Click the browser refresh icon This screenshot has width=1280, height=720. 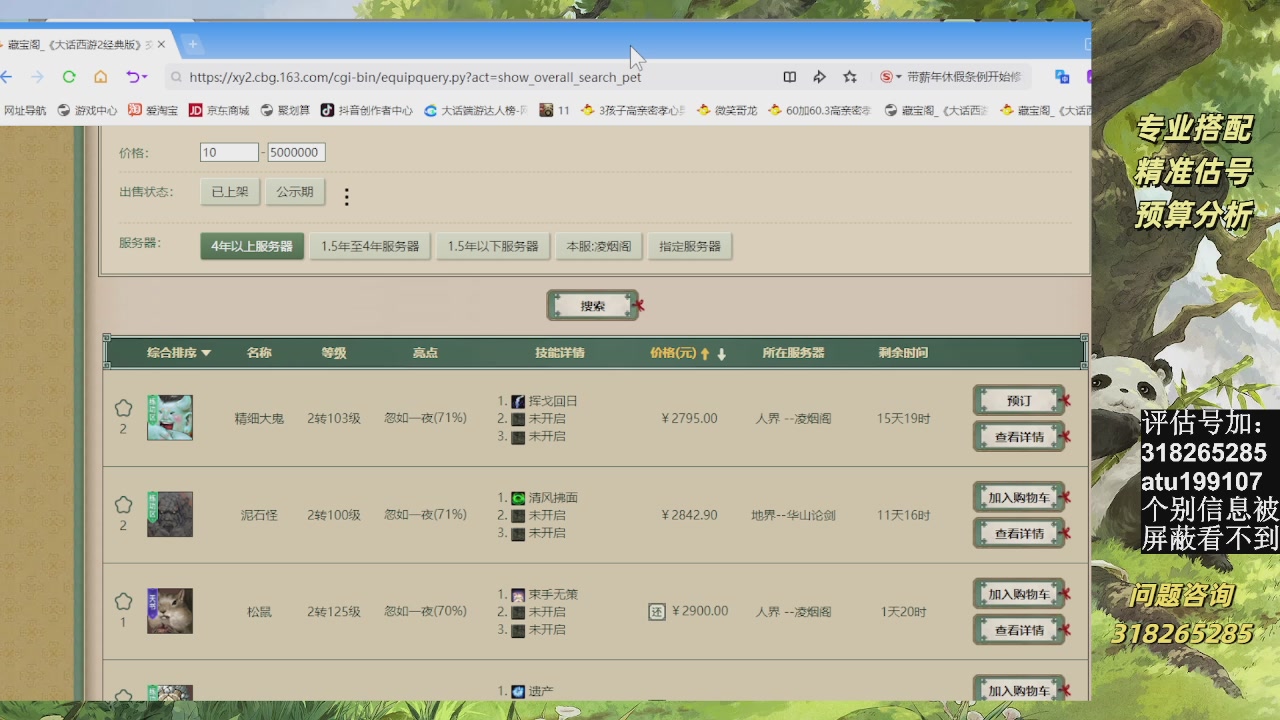69,77
